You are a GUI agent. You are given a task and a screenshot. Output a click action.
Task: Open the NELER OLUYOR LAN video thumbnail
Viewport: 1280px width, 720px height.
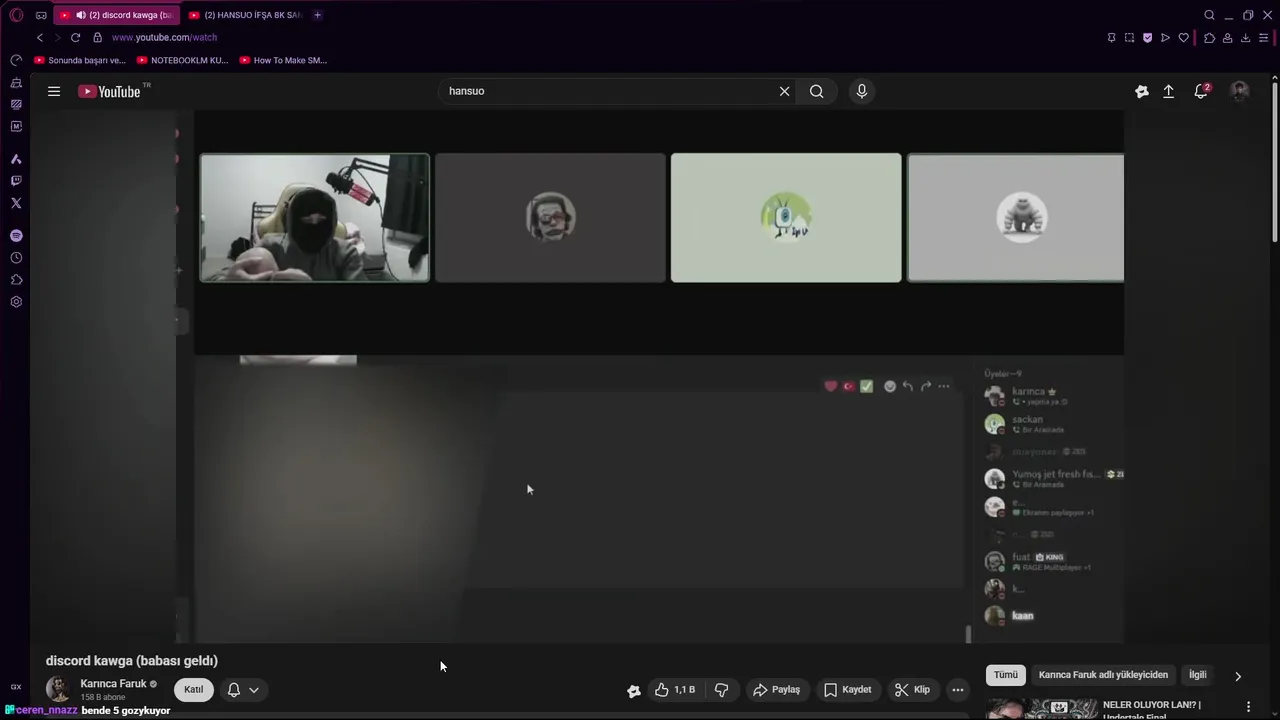coord(1041,709)
